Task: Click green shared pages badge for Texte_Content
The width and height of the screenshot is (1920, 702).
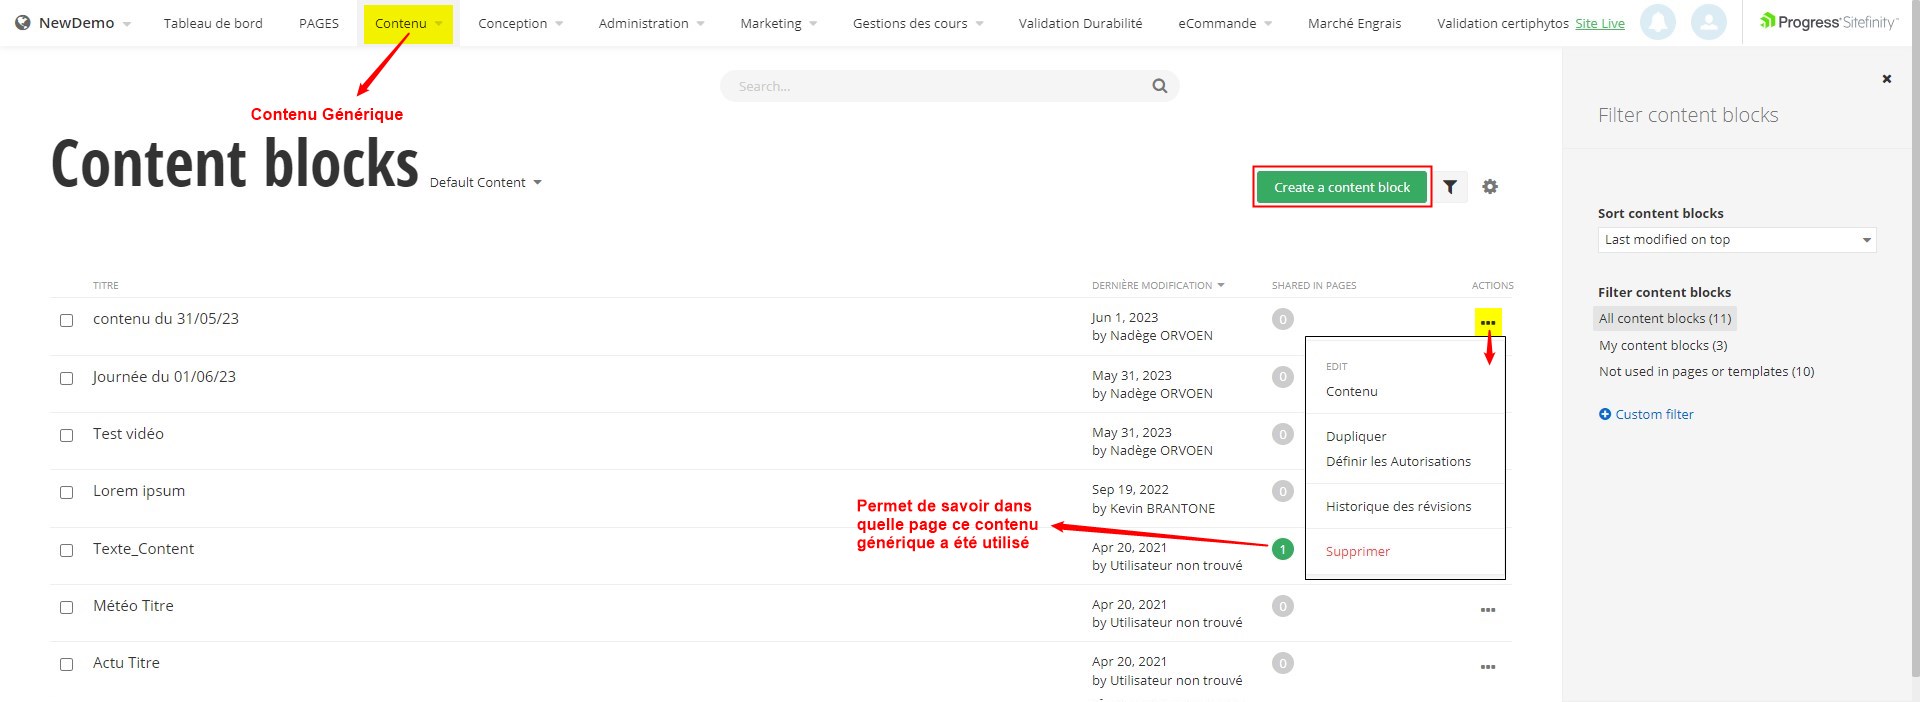Action: point(1282,549)
